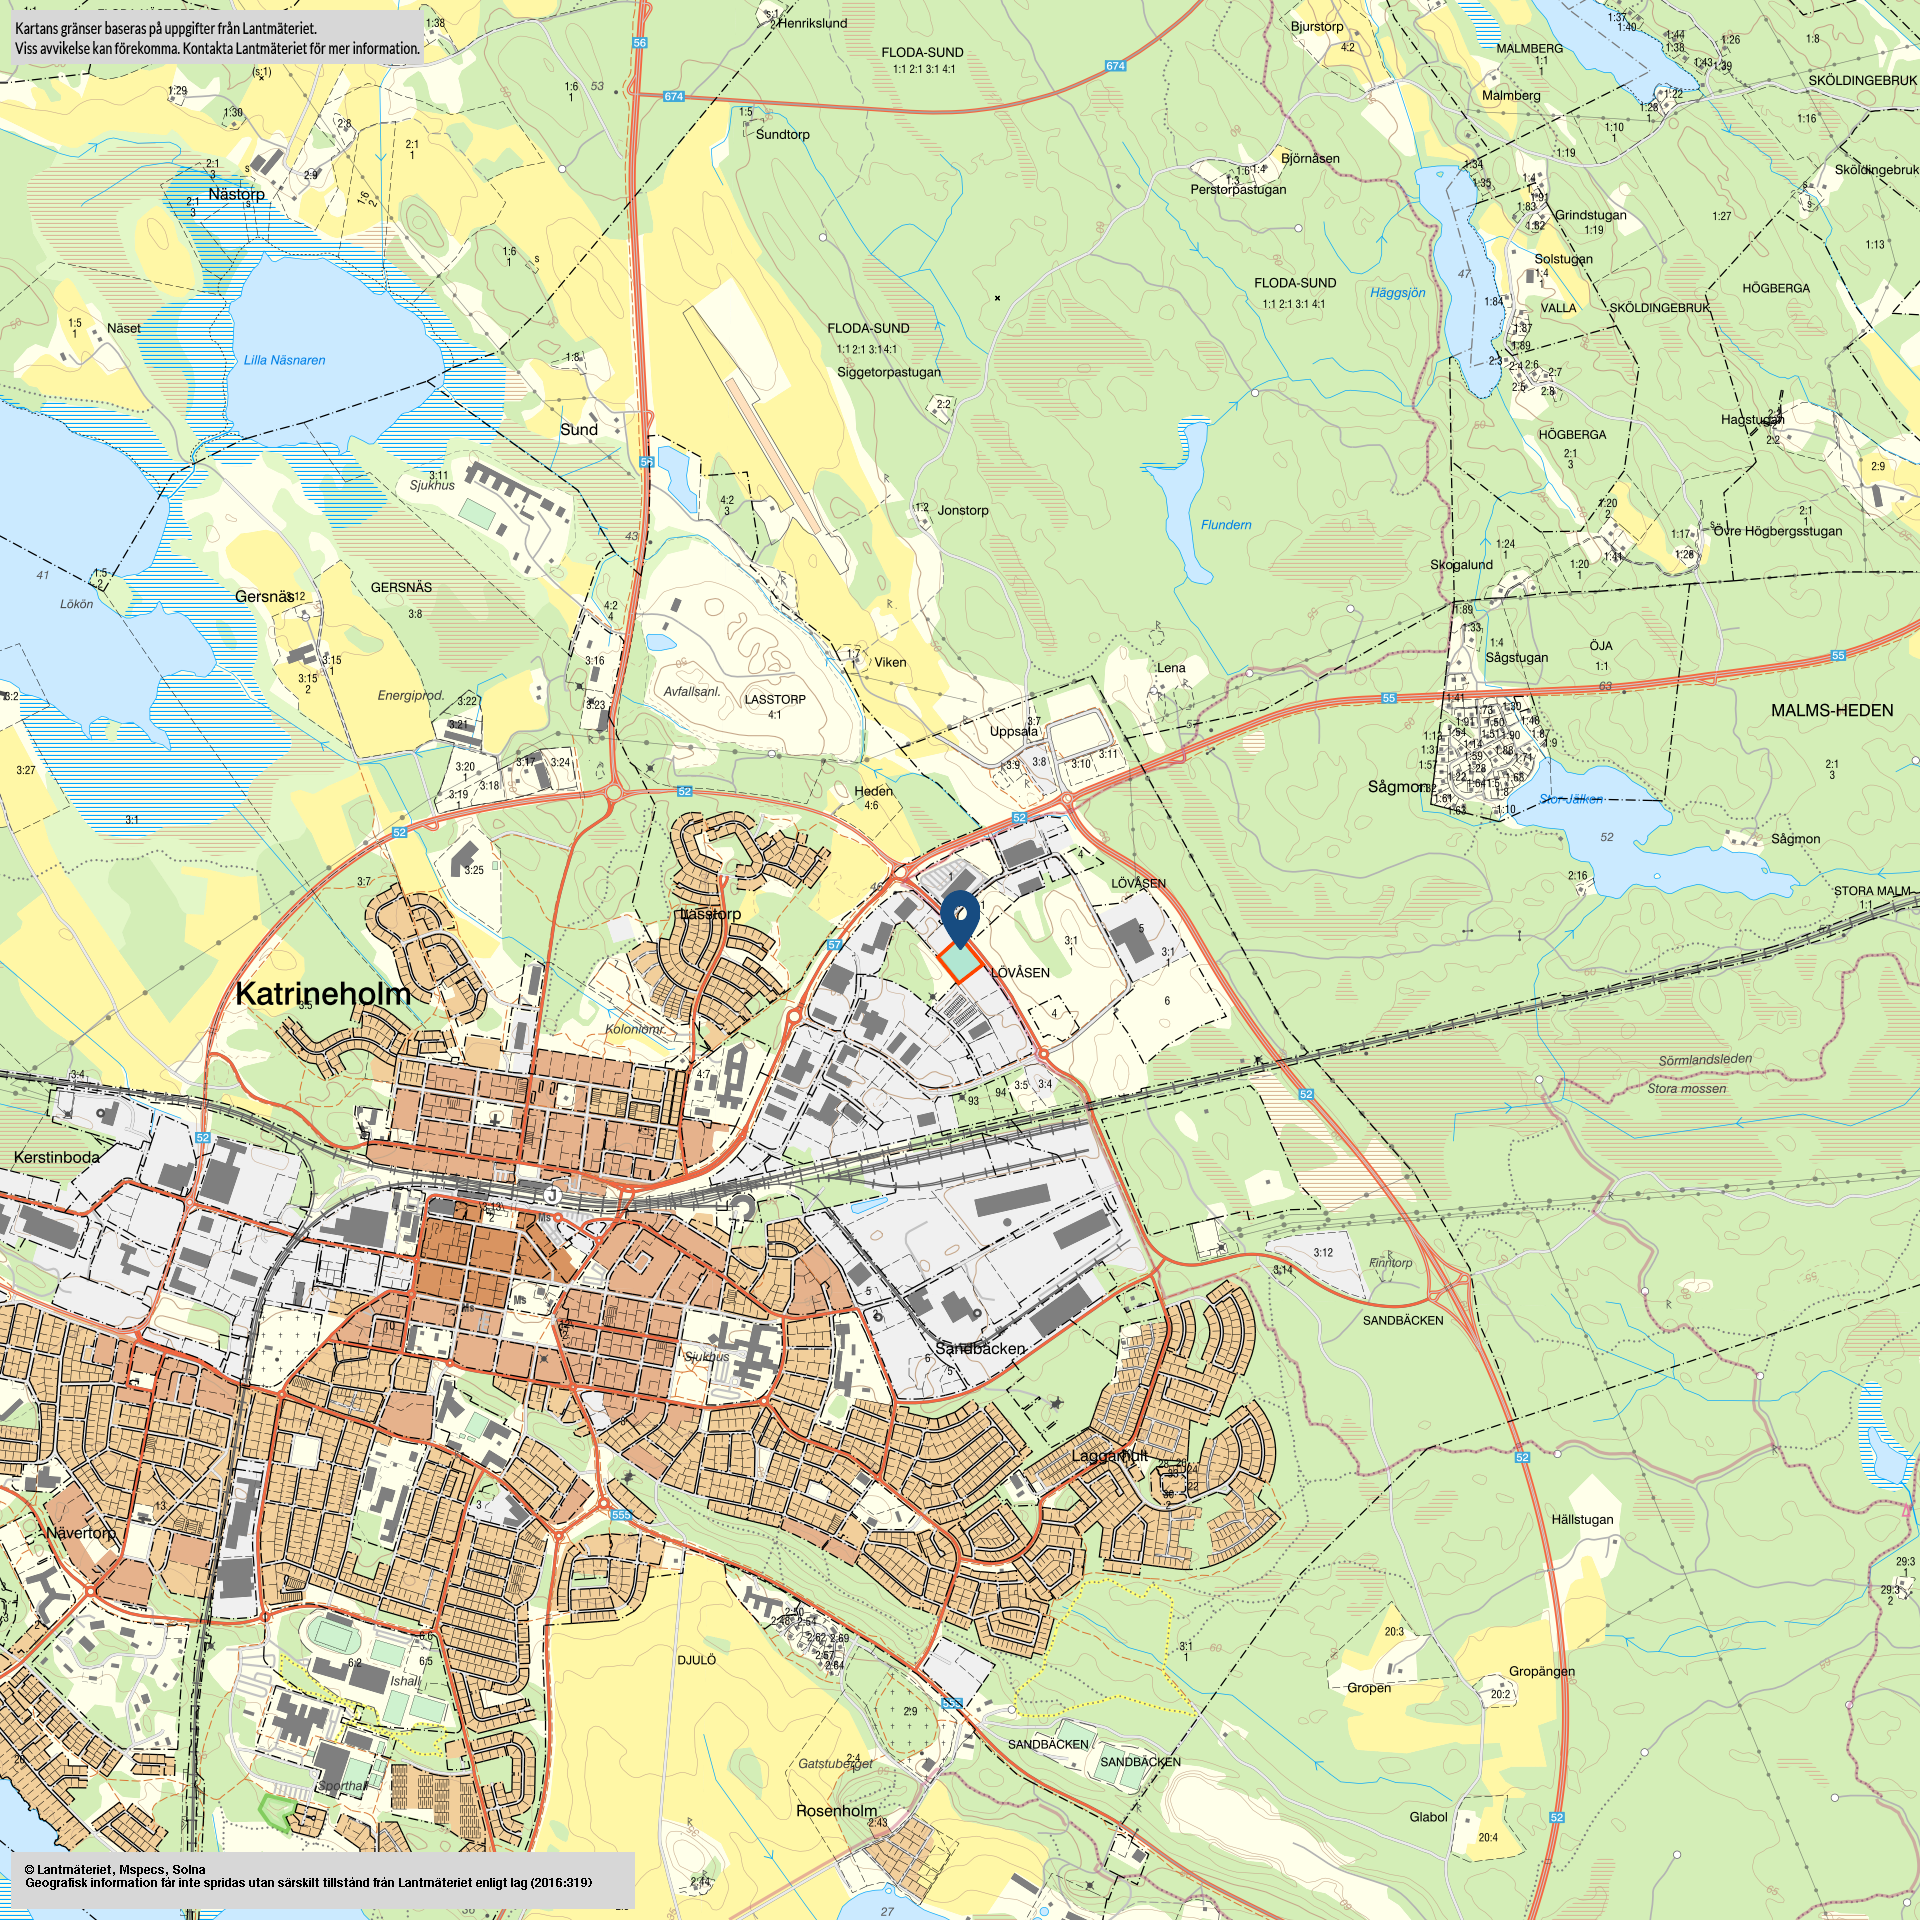This screenshot has height=1920, width=1920.
Task: Click the DJULÖ area label
Action: click(x=697, y=1660)
